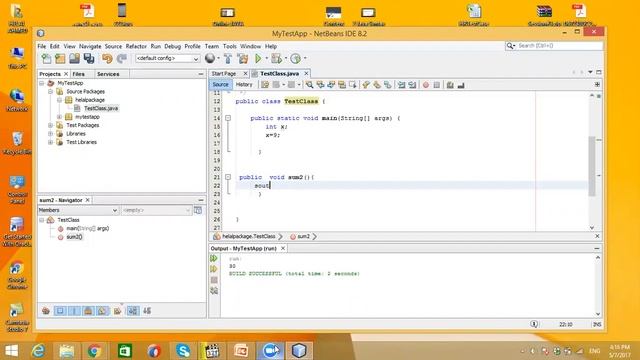Open Skype from the Windows taskbar
This screenshot has width=640, height=360.
(183, 351)
